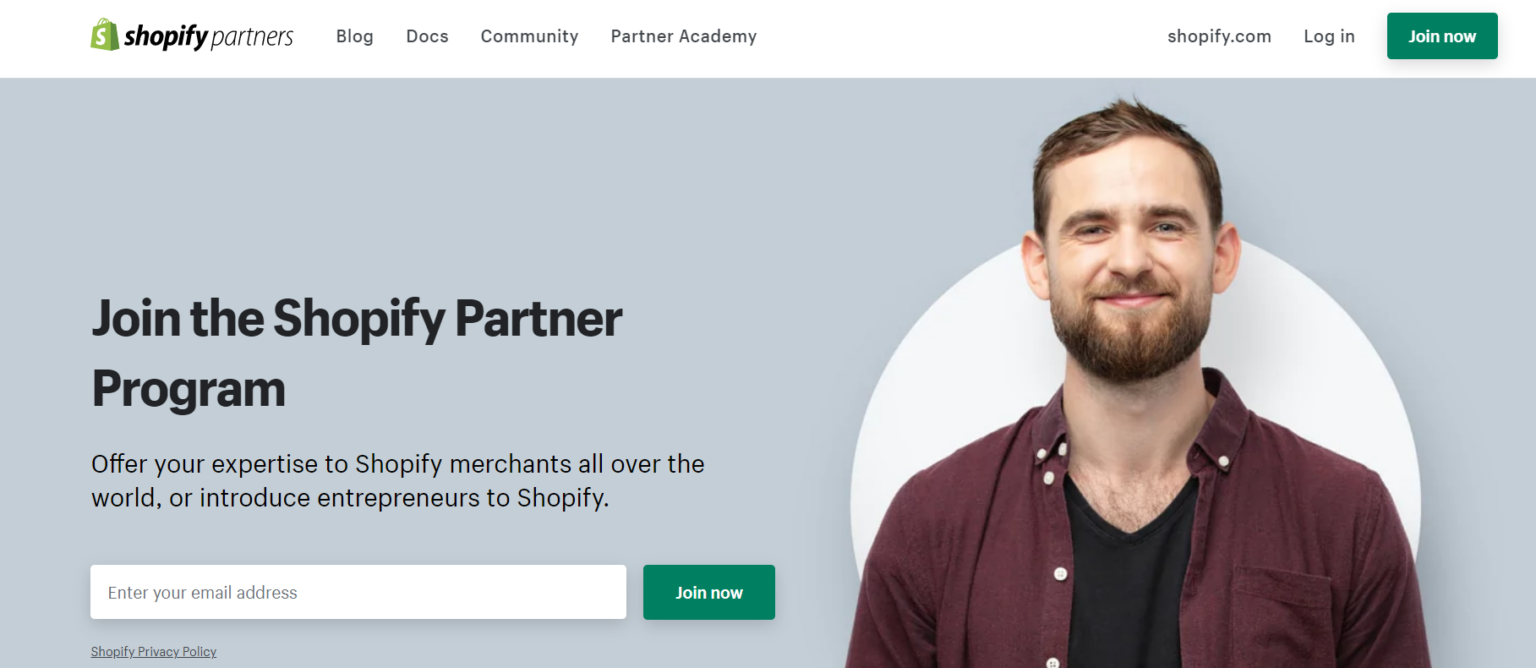Focus the "Enter your email address" field
Viewport: 1536px width, 668px height.
[x=358, y=592]
